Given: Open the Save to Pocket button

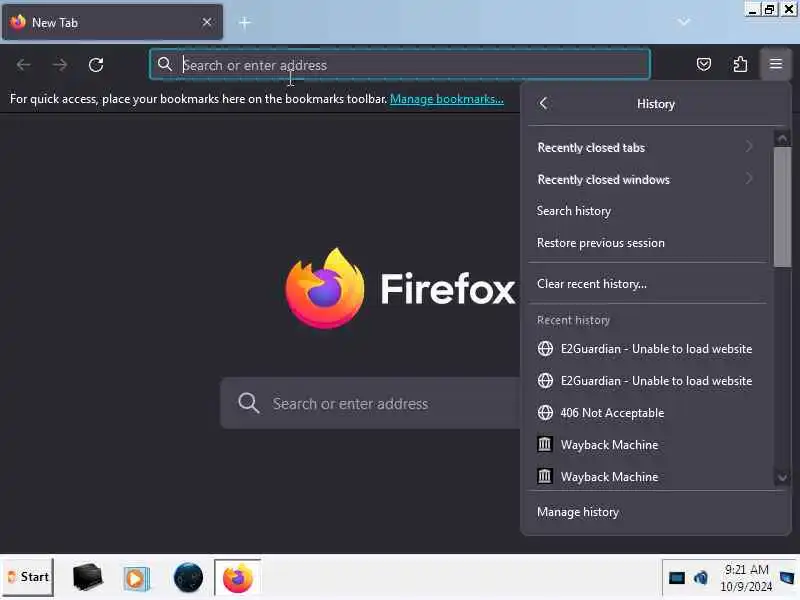Looking at the screenshot, I should pyautogui.click(x=704, y=64).
